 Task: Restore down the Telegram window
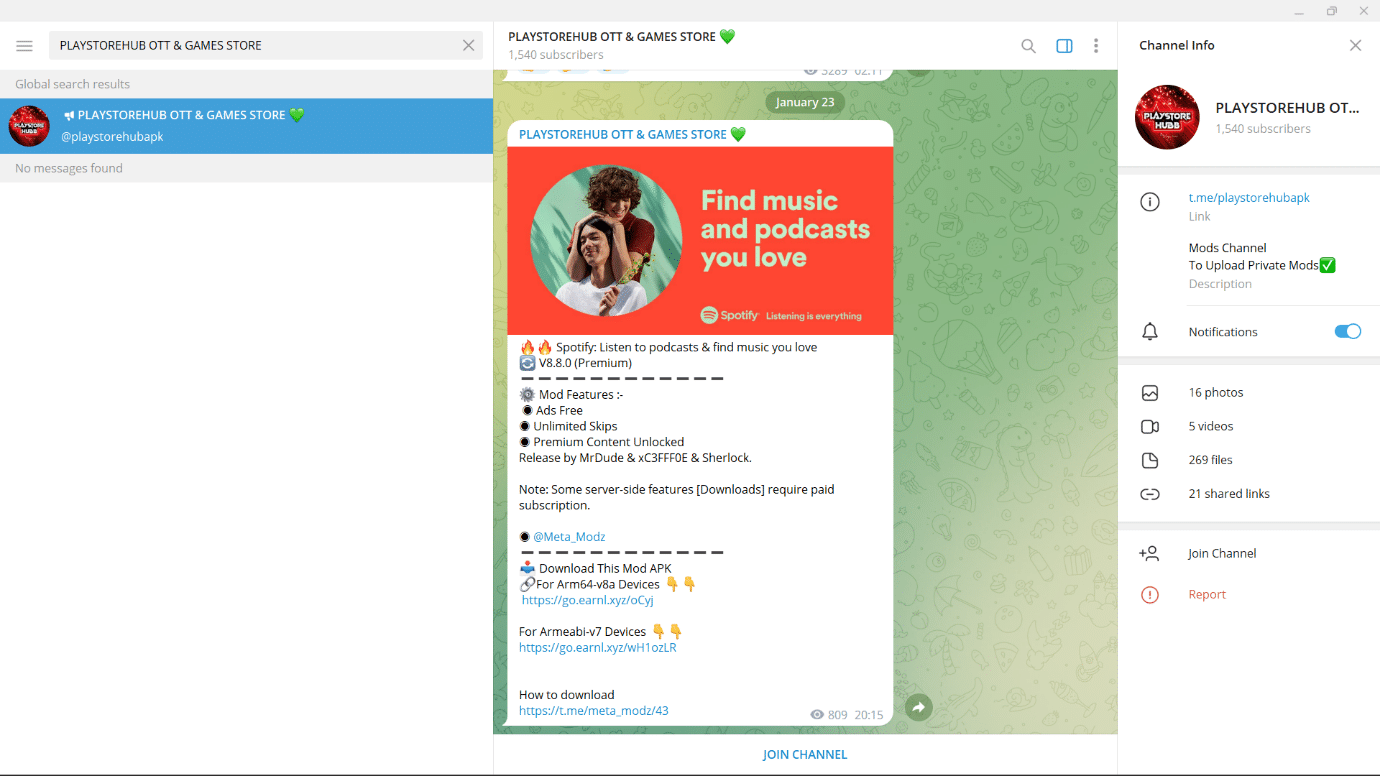tap(1332, 11)
